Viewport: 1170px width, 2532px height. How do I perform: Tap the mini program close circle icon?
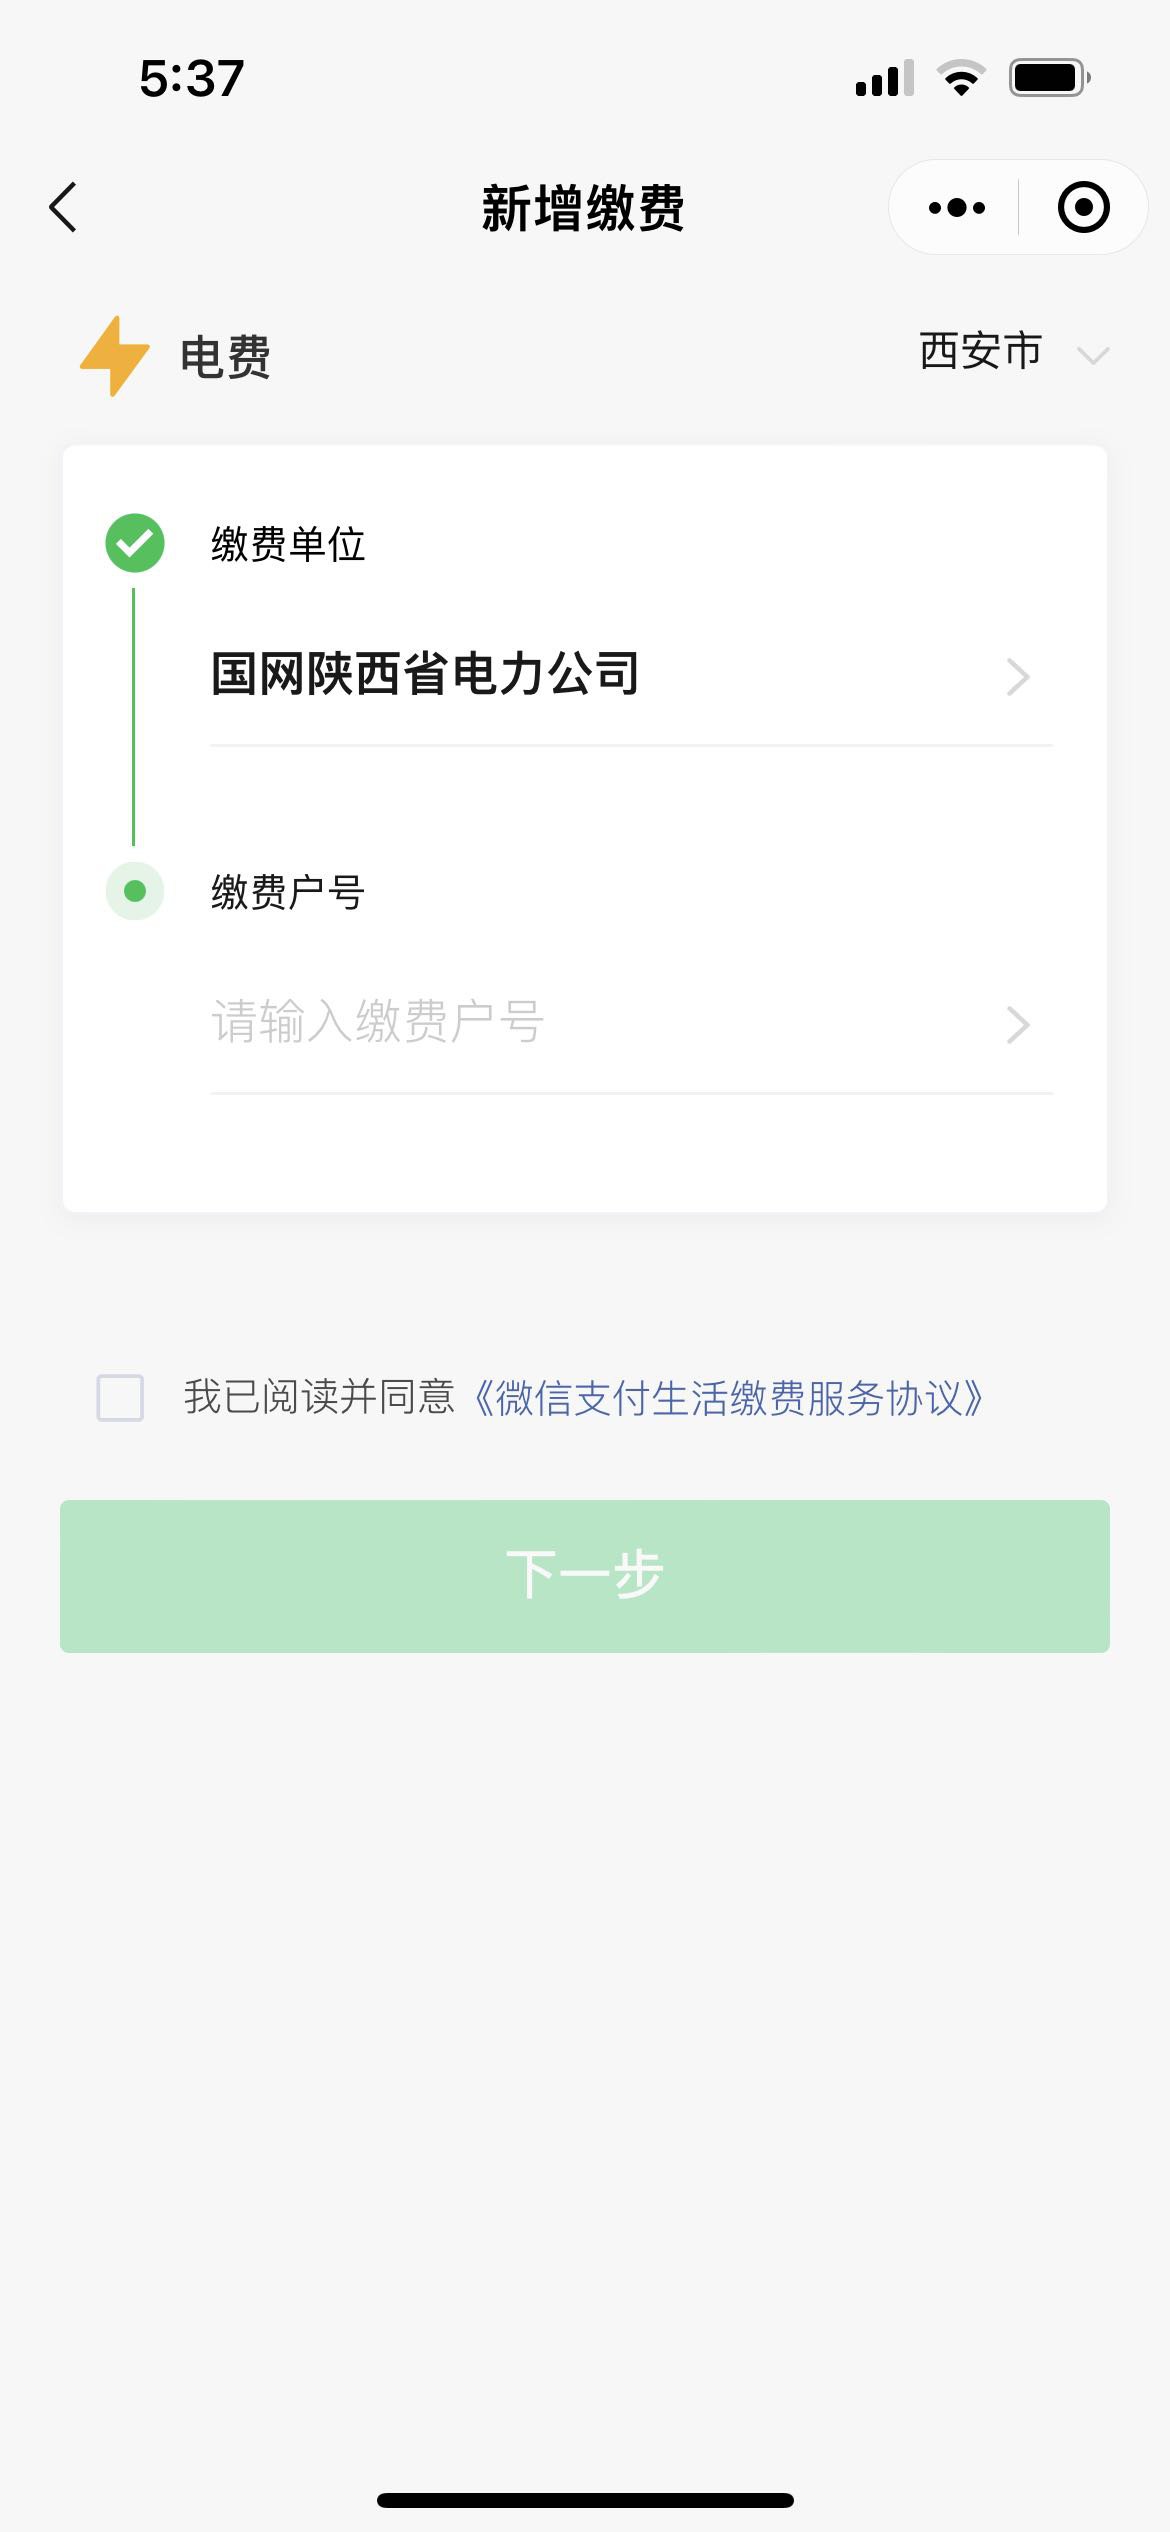pyautogui.click(x=1083, y=208)
